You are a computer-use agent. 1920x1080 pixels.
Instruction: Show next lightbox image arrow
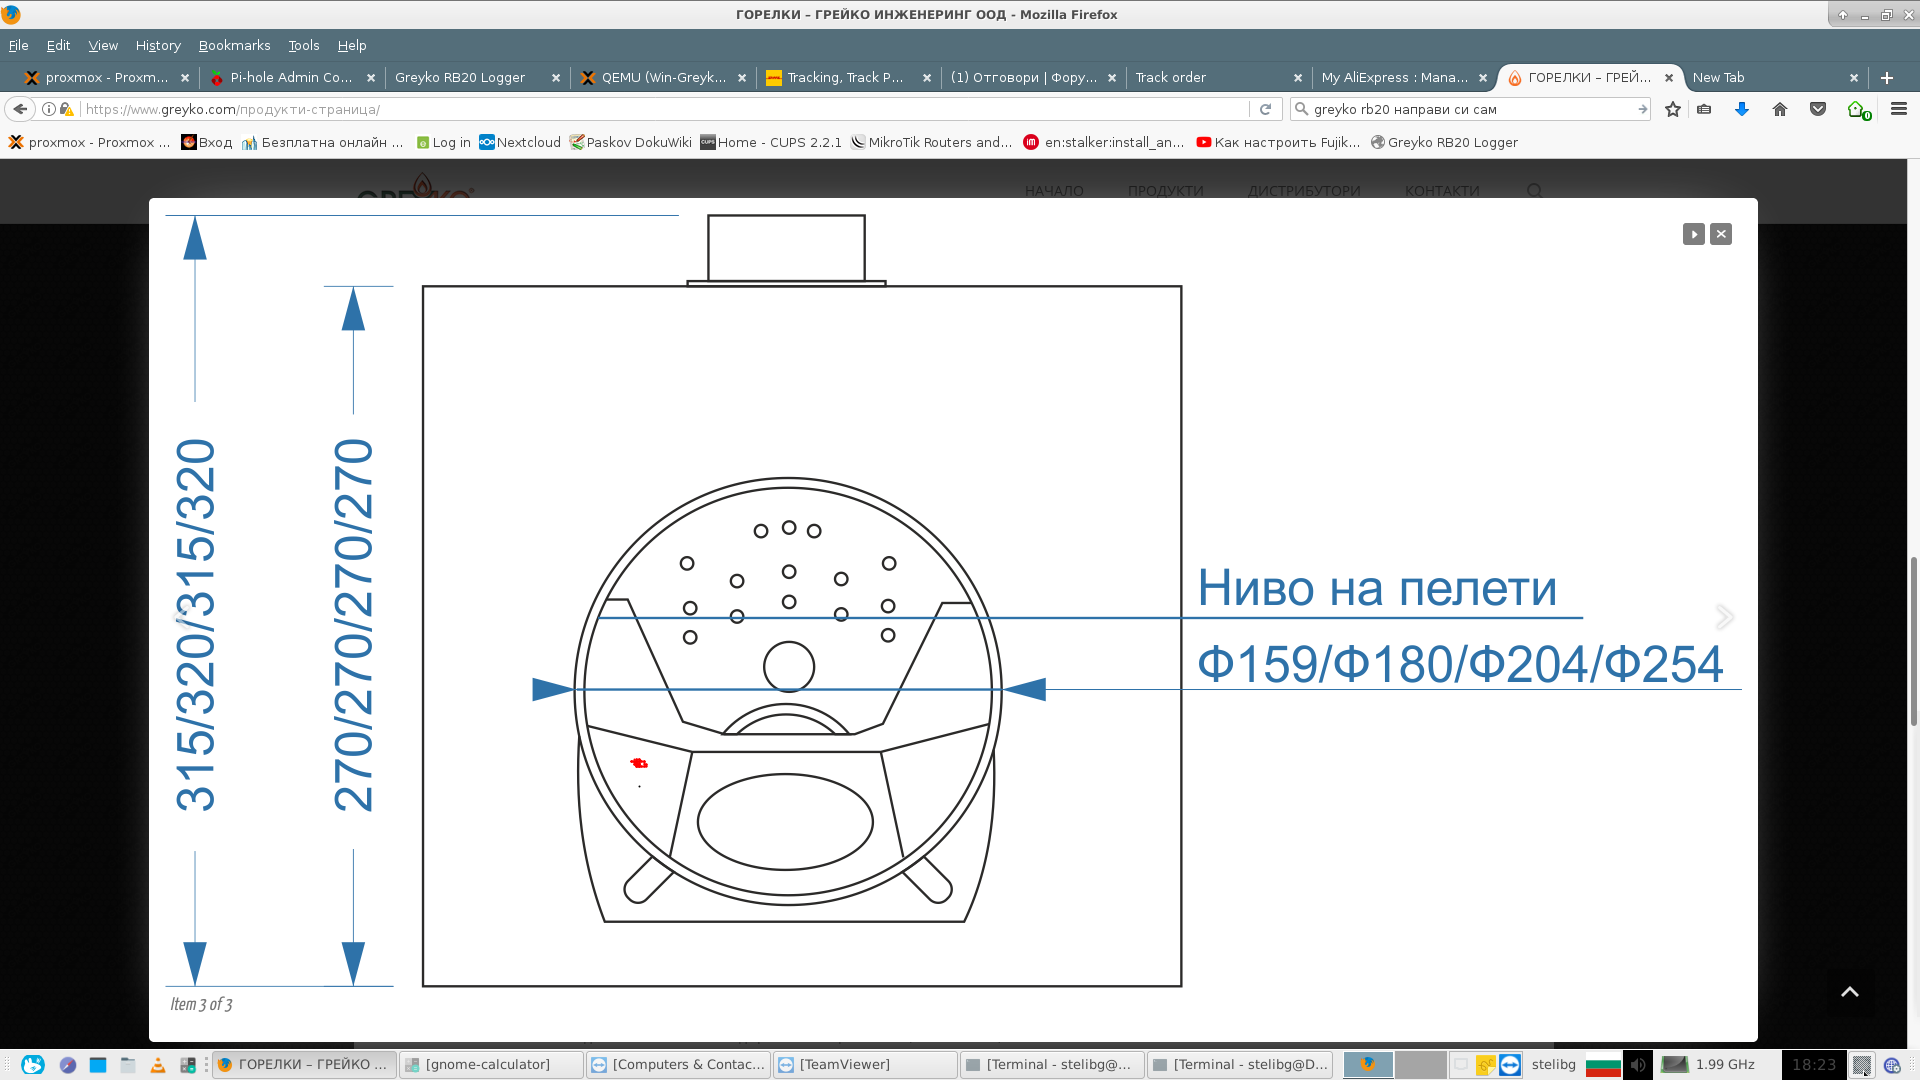point(1724,617)
